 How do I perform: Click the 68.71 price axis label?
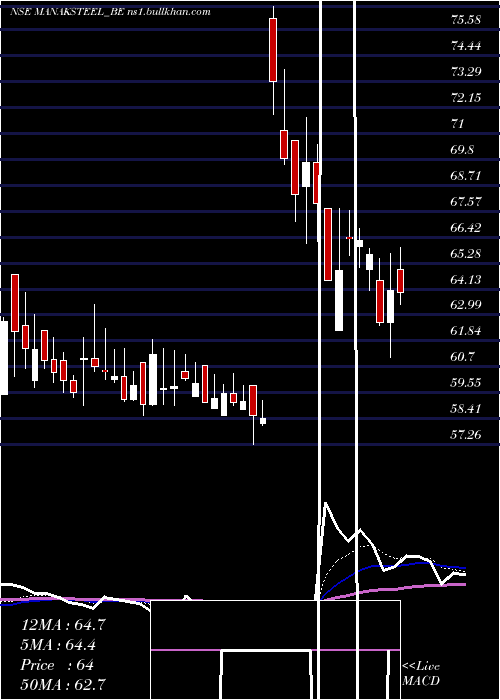(466, 175)
